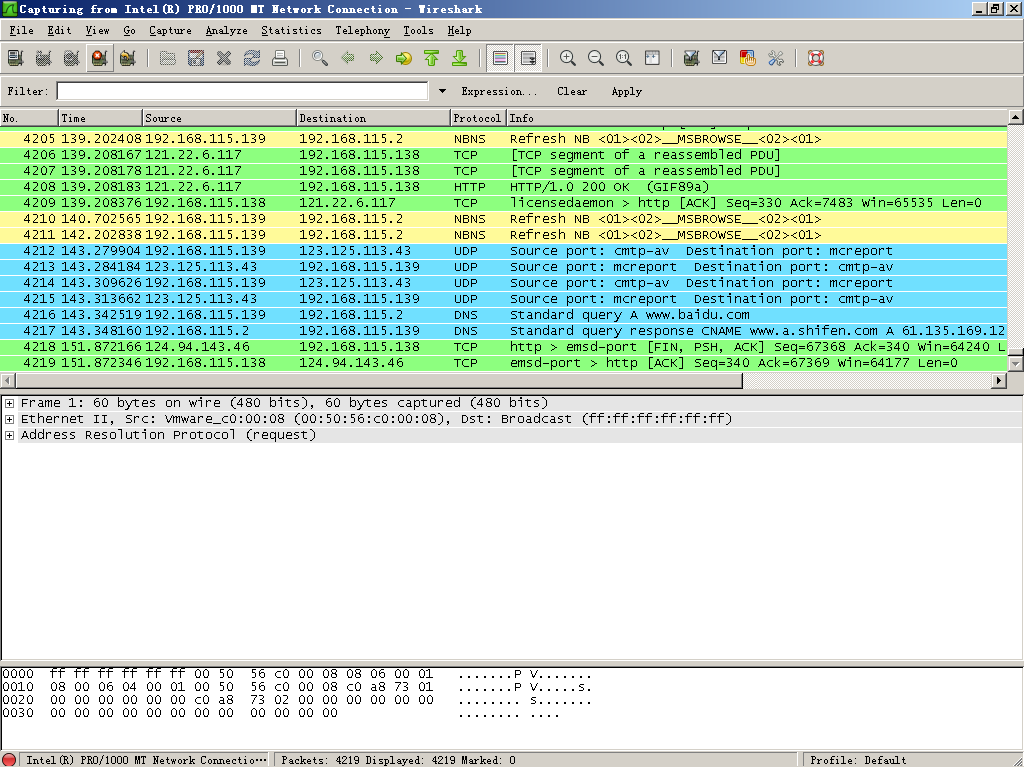
Task: Restart the running live capture icon
Action: click(x=128, y=58)
